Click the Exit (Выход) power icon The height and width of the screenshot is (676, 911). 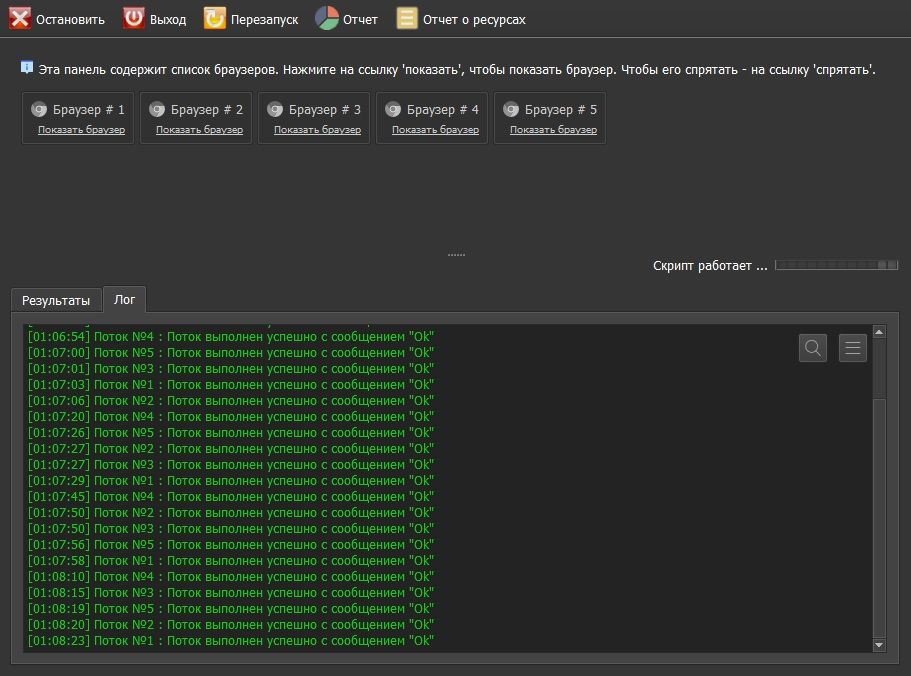click(134, 19)
